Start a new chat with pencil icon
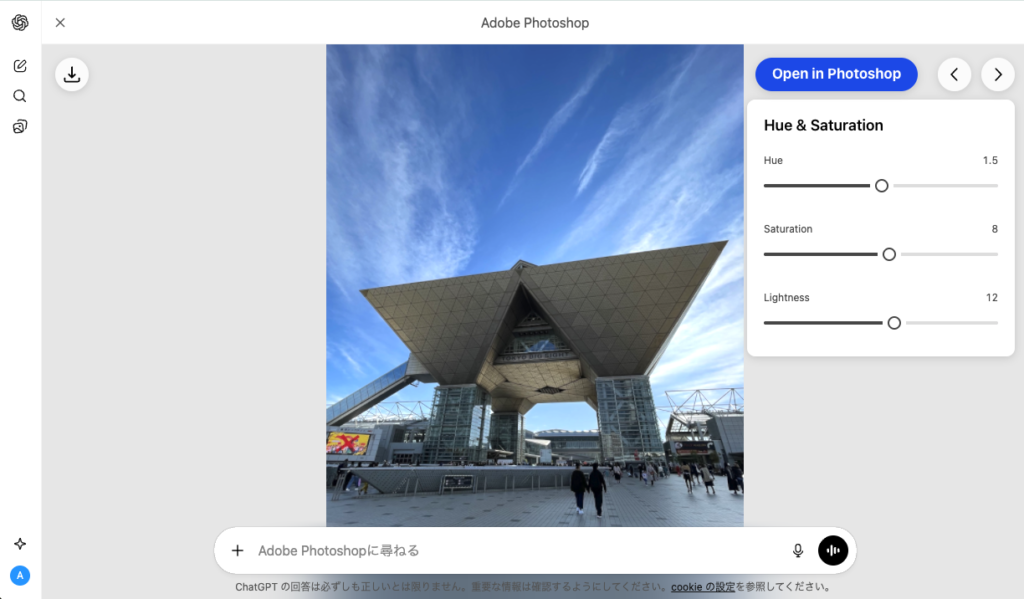The height and width of the screenshot is (599, 1024). [x=20, y=66]
